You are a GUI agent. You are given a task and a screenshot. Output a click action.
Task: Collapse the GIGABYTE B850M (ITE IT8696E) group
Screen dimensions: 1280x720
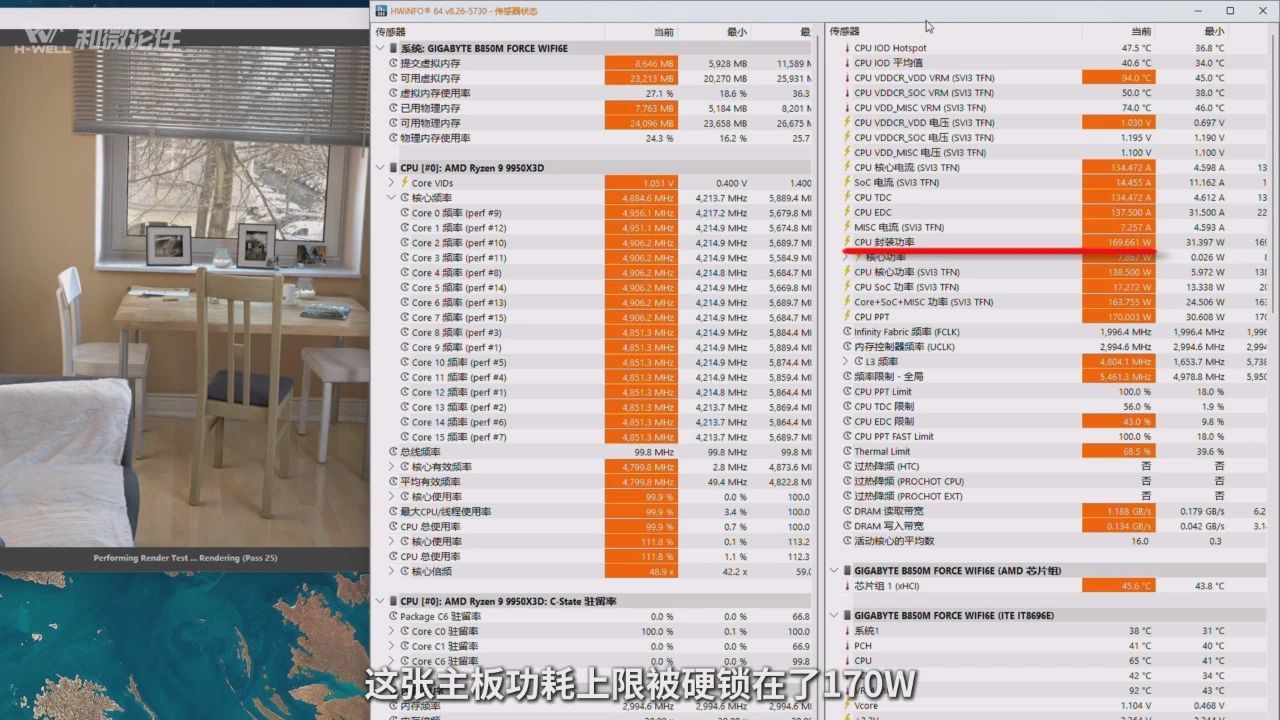pyautogui.click(x=834, y=616)
